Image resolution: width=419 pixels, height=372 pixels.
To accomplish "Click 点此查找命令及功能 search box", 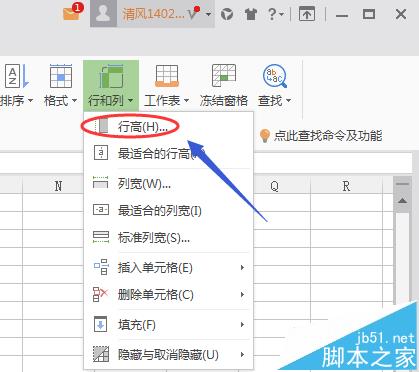I will (328, 136).
